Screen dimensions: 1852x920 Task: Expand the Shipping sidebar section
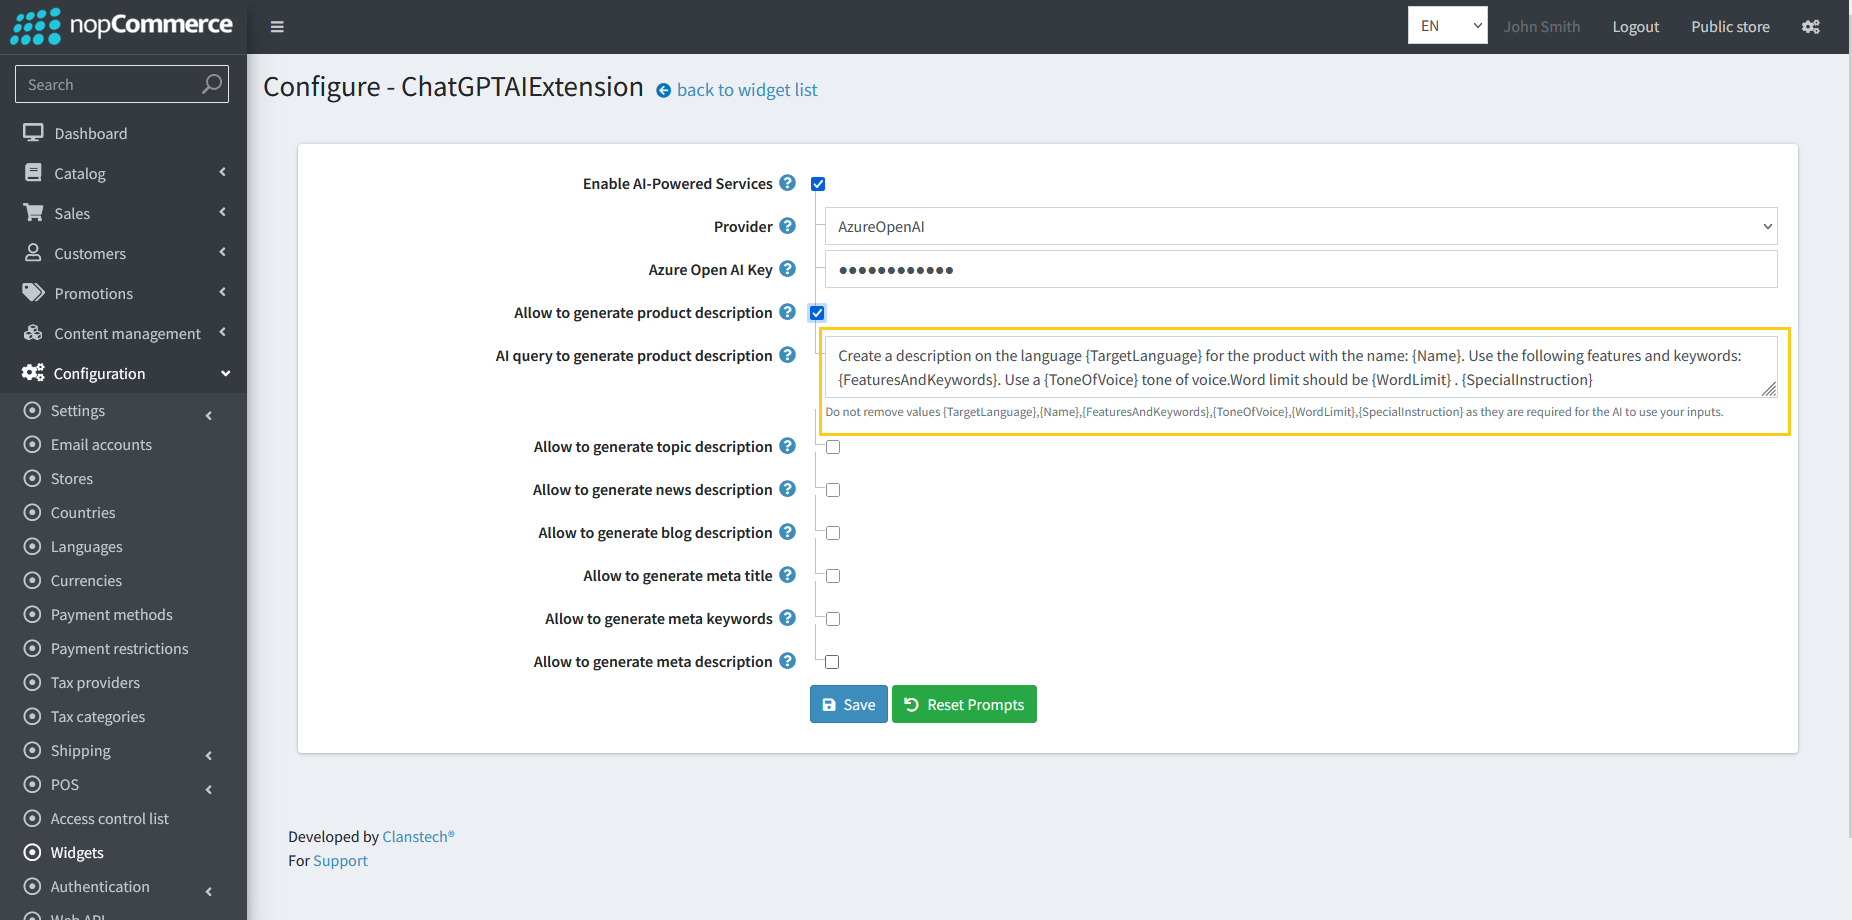point(80,750)
